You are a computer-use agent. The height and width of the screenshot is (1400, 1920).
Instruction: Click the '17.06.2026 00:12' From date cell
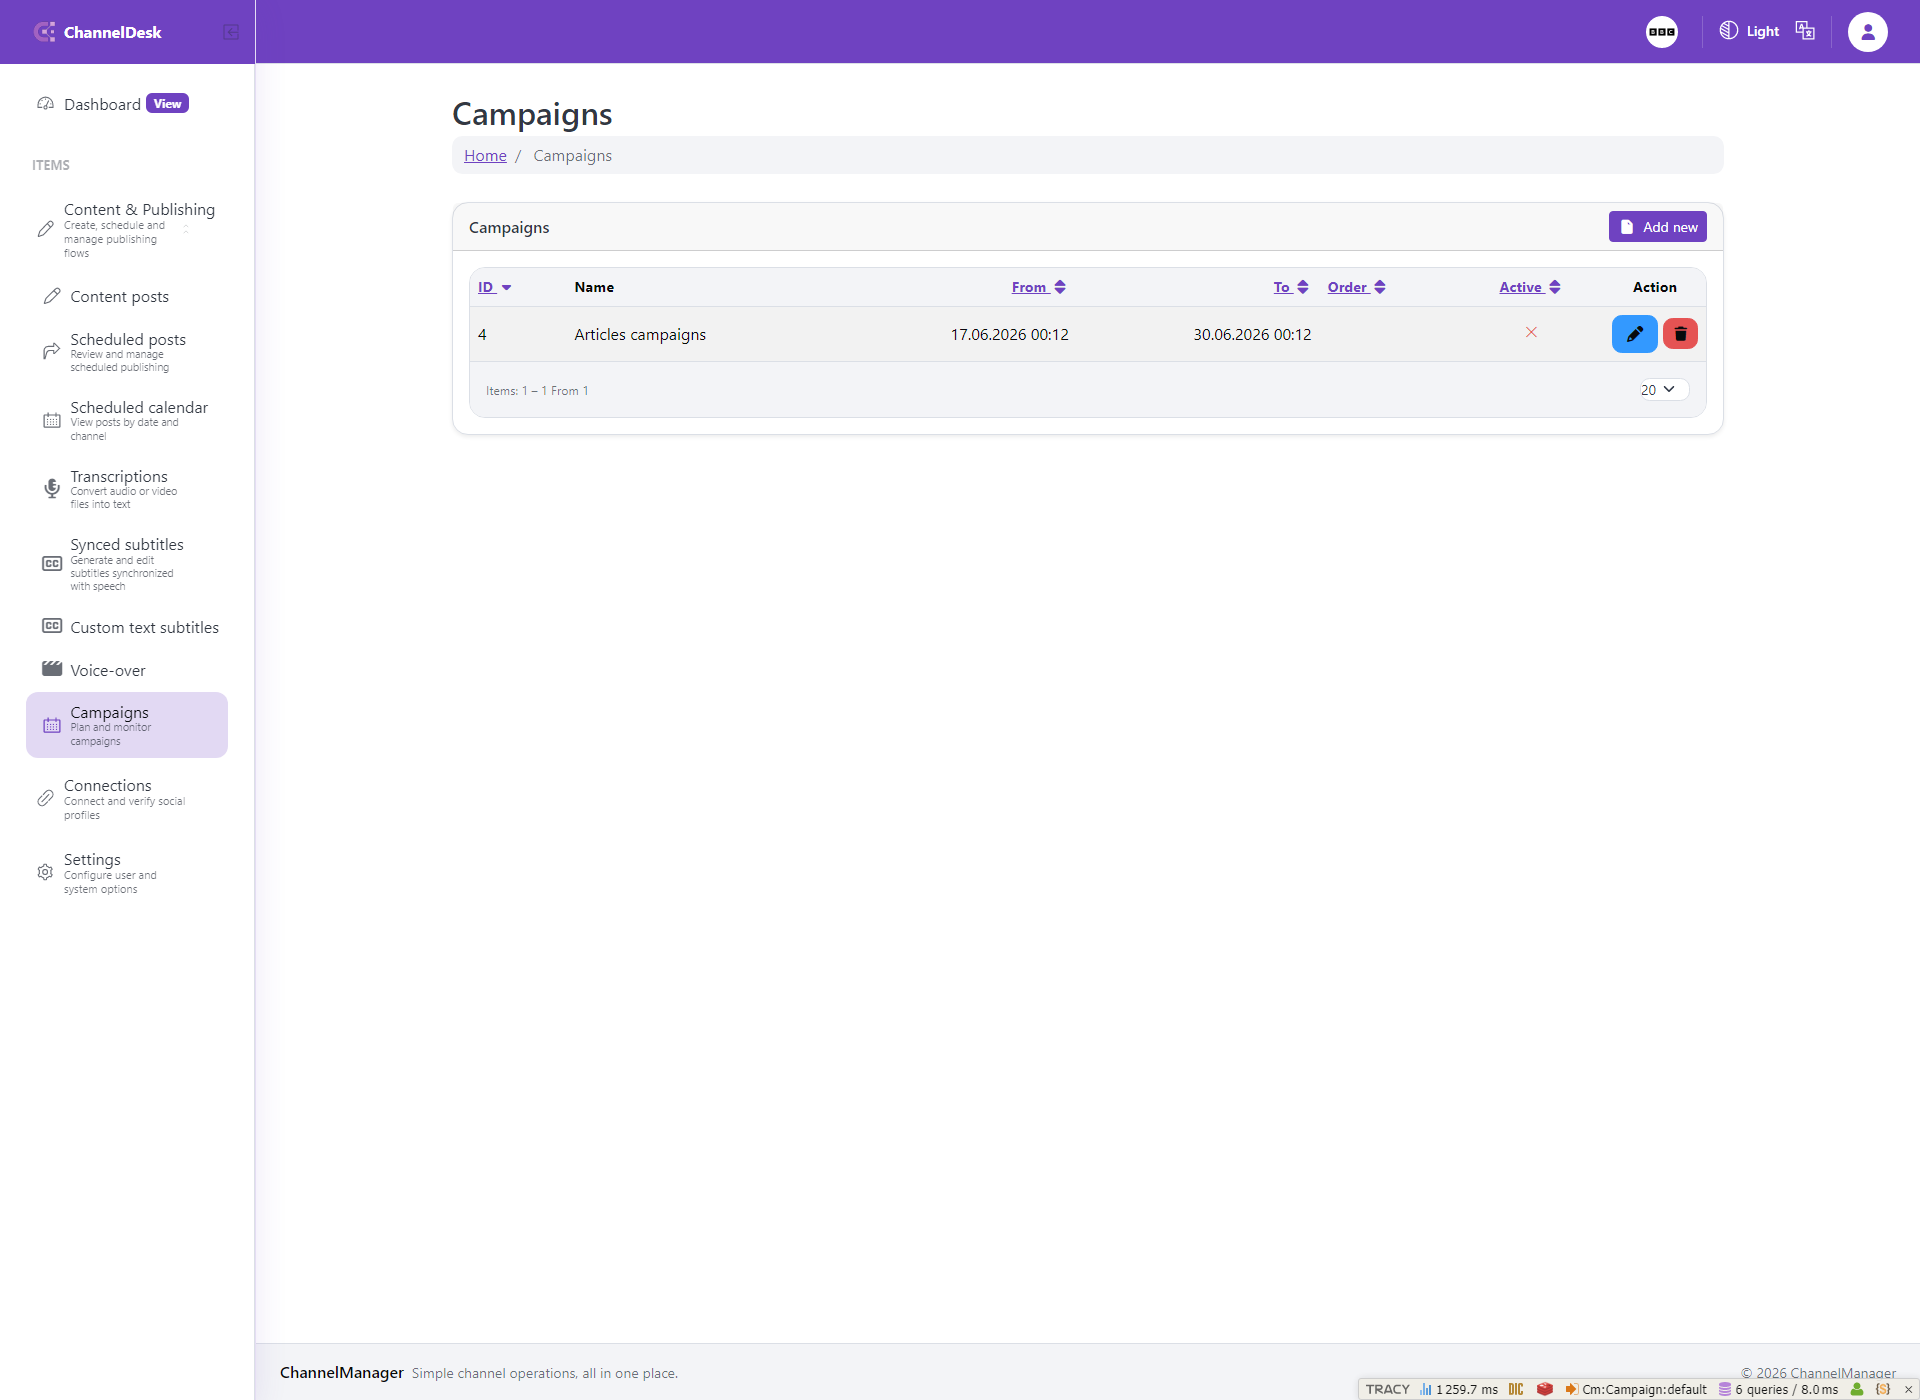1009,335
